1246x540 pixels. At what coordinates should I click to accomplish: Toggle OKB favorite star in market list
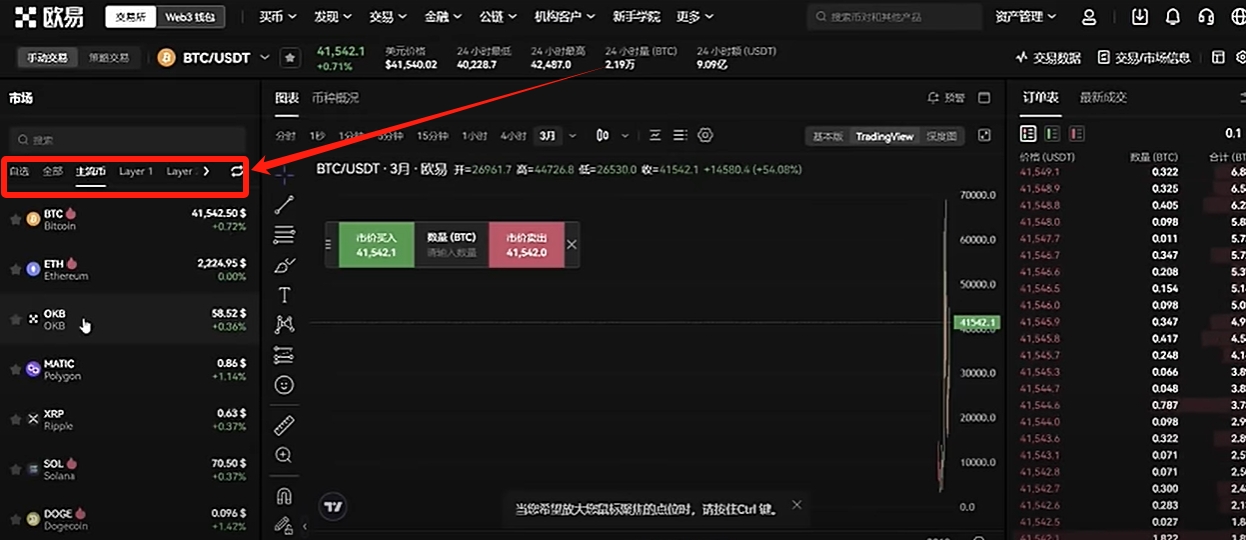point(15,319)
